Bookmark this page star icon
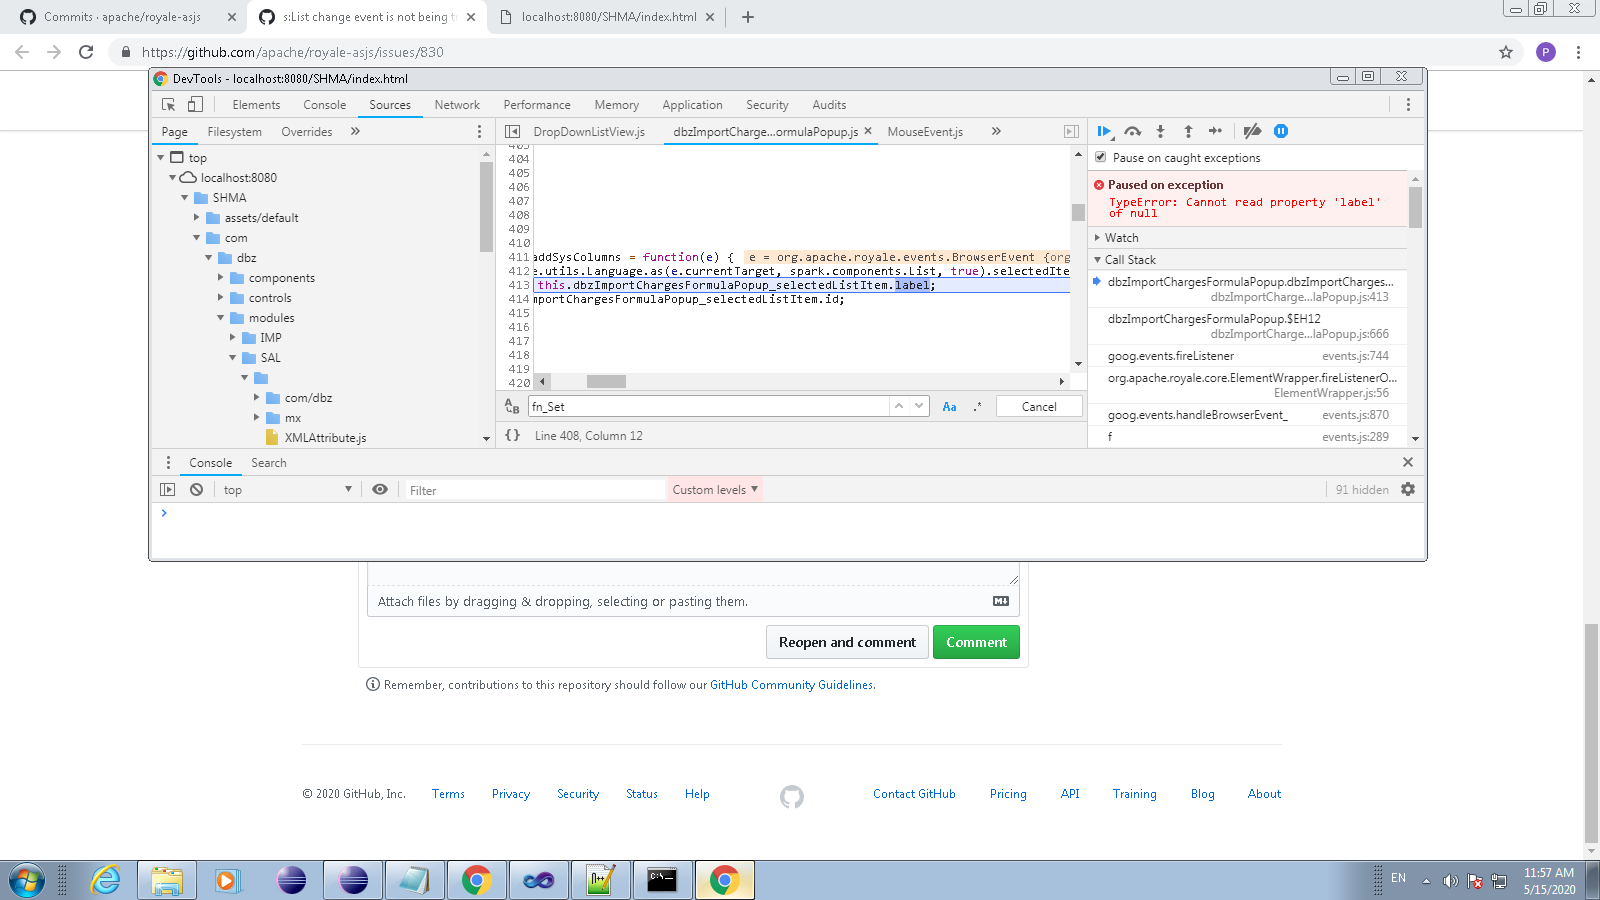The width and height of the screenshot is (1600, 900). (1506, 52)
